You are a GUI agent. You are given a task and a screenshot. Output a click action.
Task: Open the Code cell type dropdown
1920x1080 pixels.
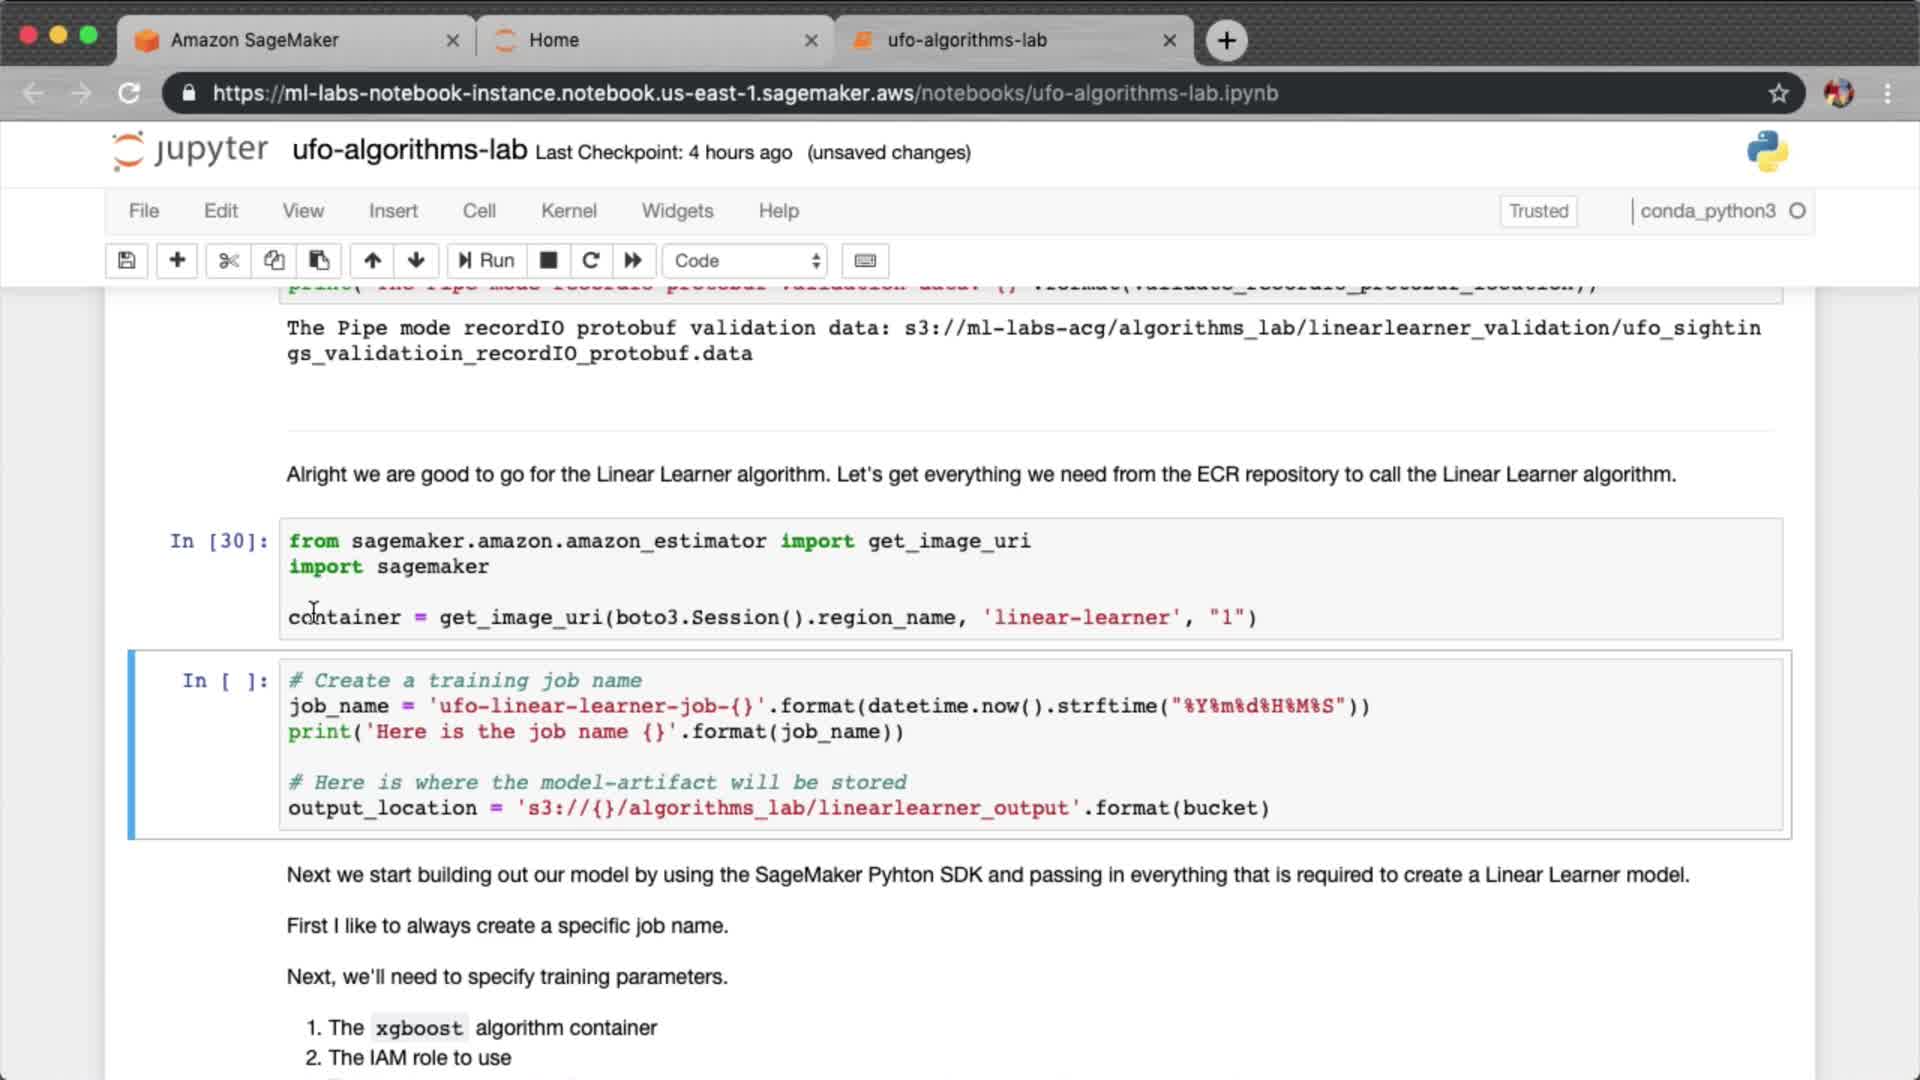pyautogui.click(x=746, y=261)
